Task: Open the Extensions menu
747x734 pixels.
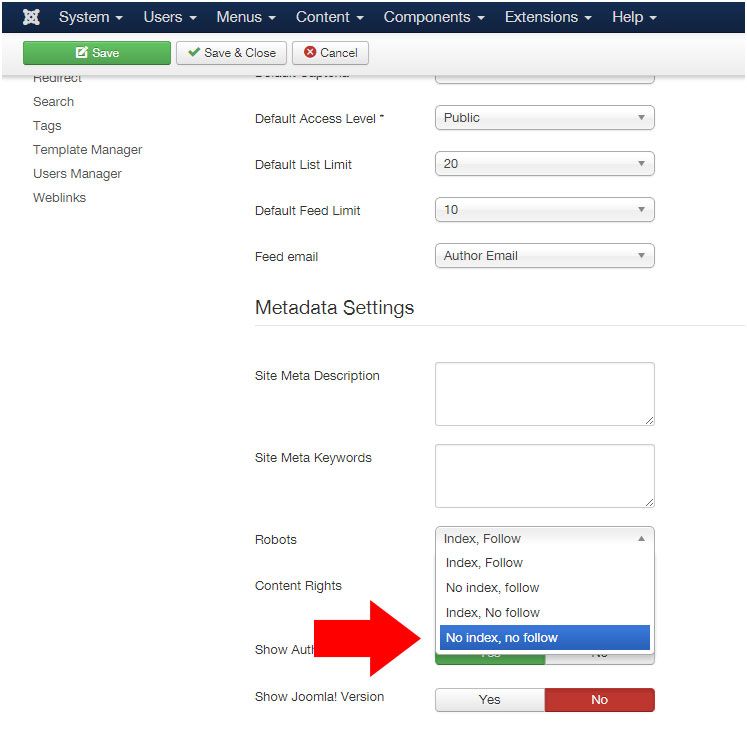Action: point(548,17)
